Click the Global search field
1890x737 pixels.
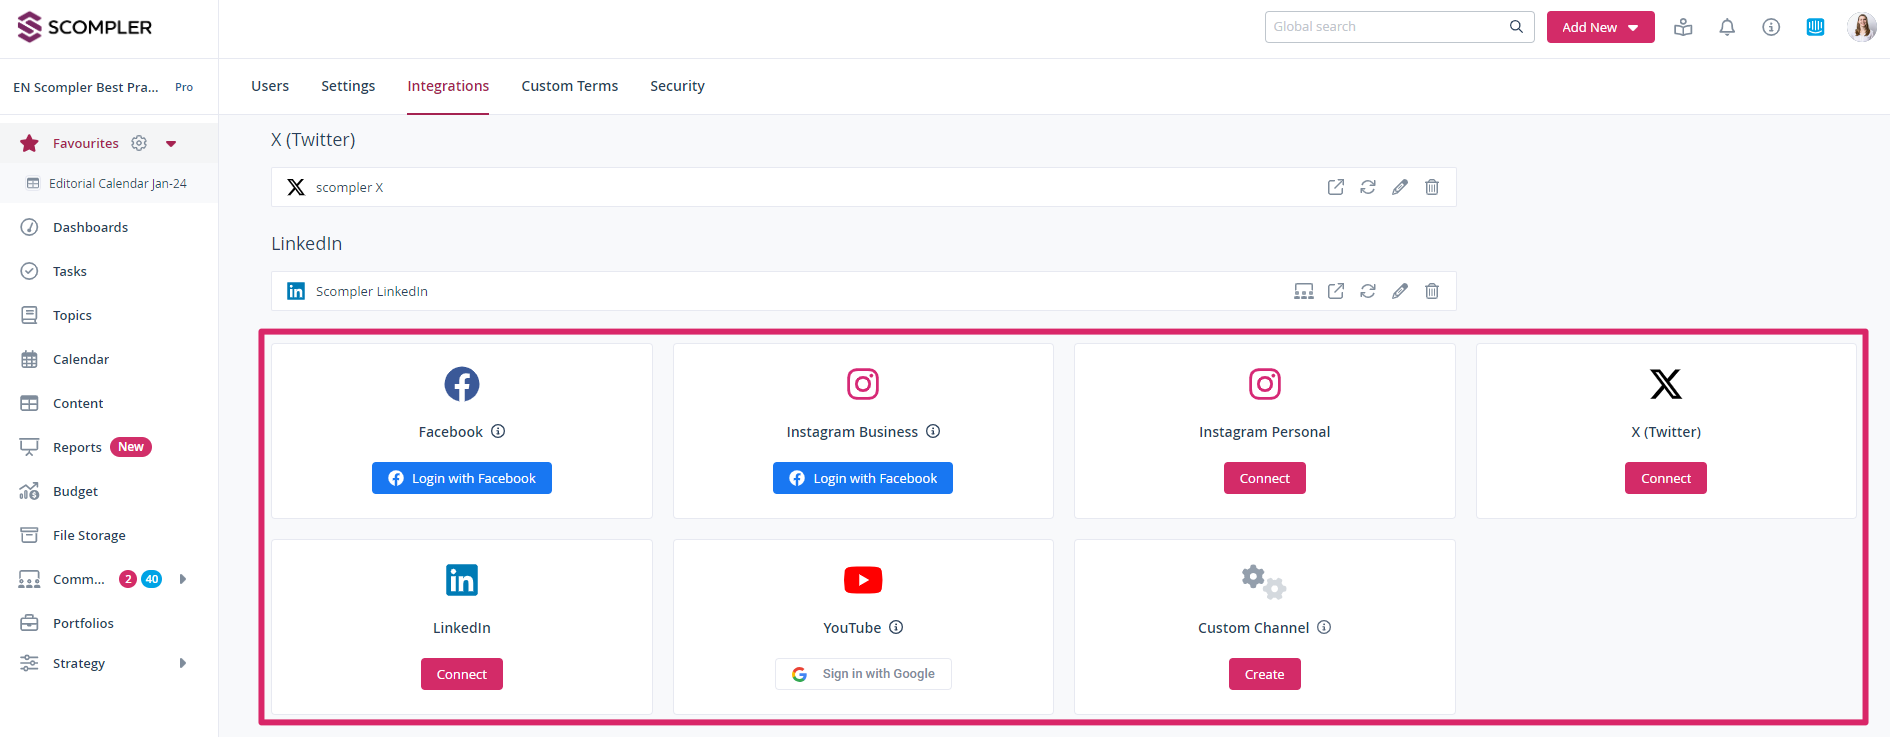pyautogui.click(x=1387, y=27)
